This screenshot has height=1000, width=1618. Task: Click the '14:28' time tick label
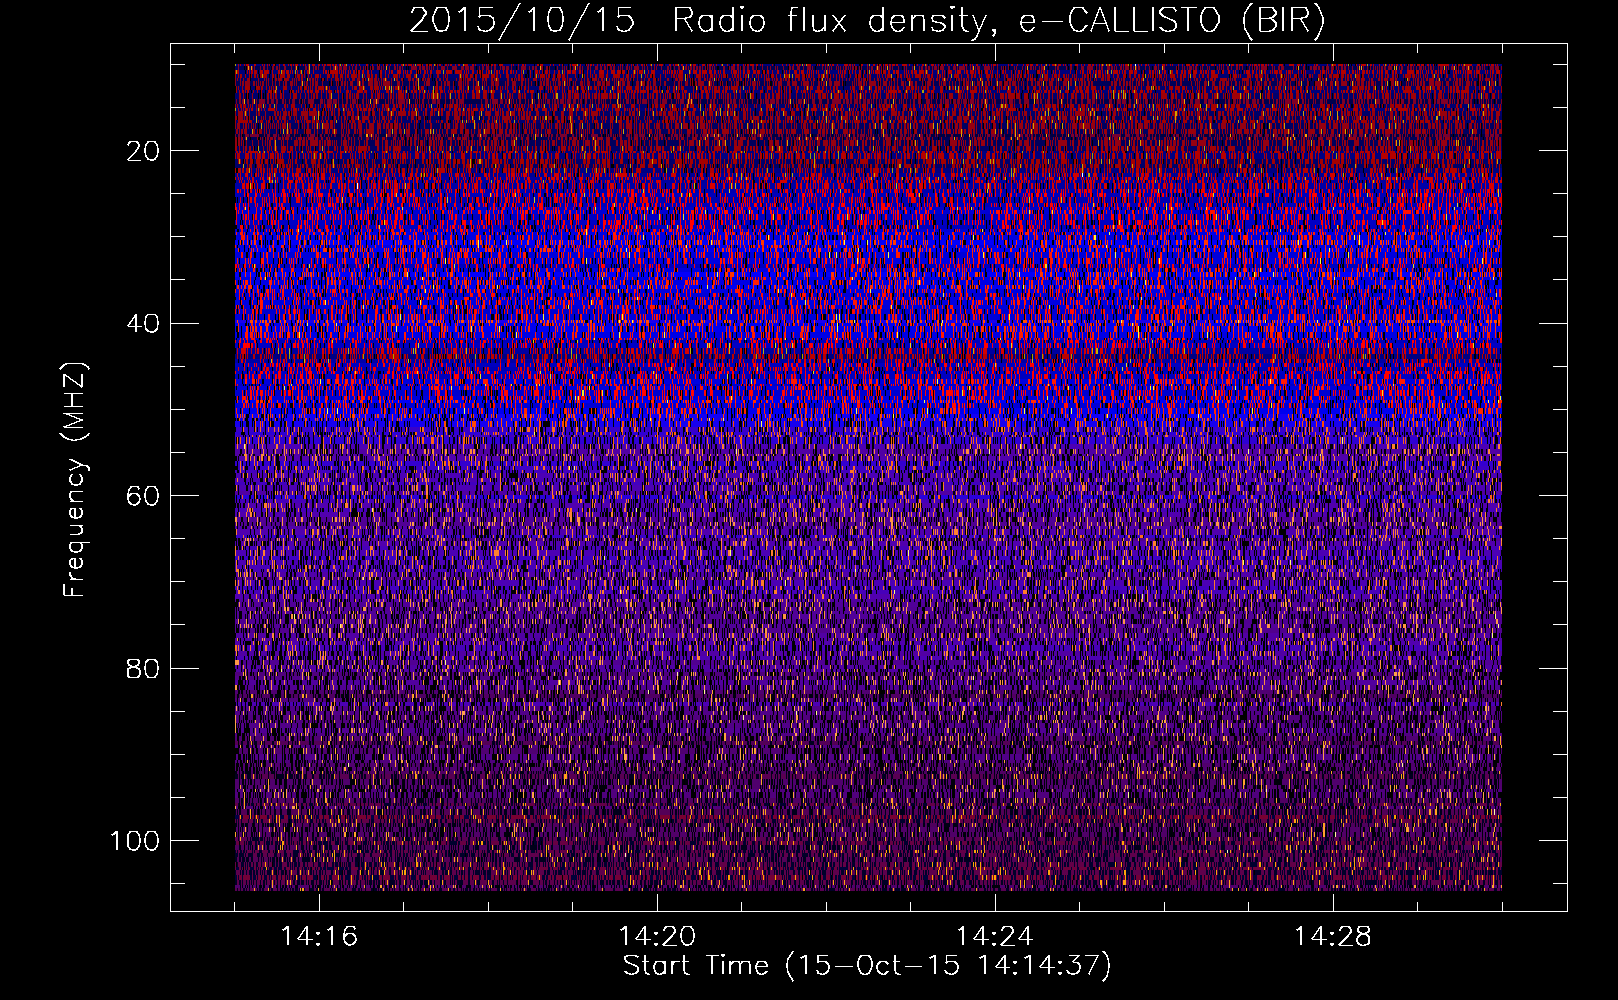[x=1333, y=937]
